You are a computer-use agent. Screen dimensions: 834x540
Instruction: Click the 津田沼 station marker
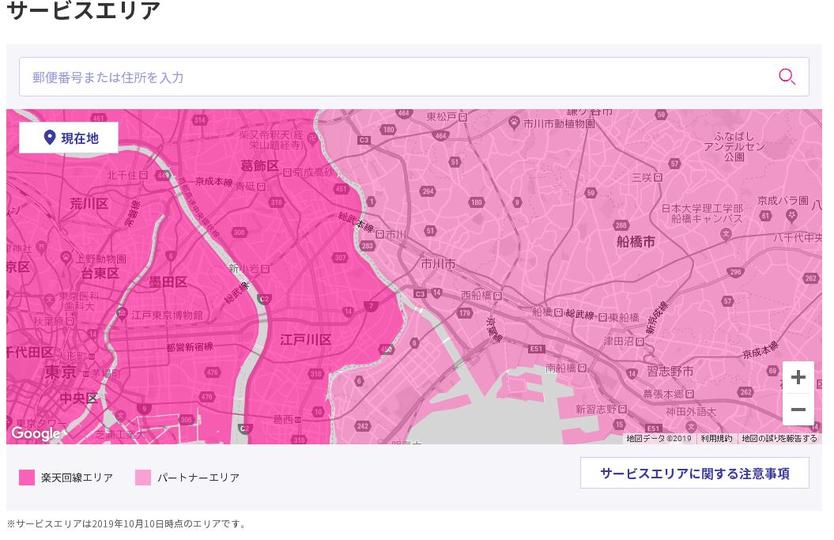[x=640, y=342]
